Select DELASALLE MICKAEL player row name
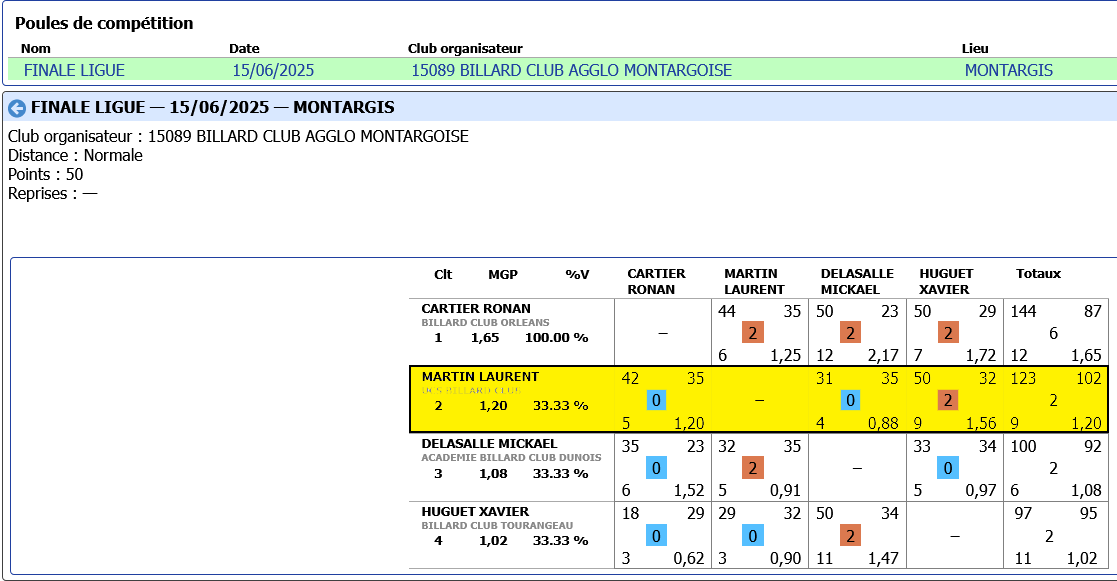Screen dimensions: 1117x581 click(489, 444)
